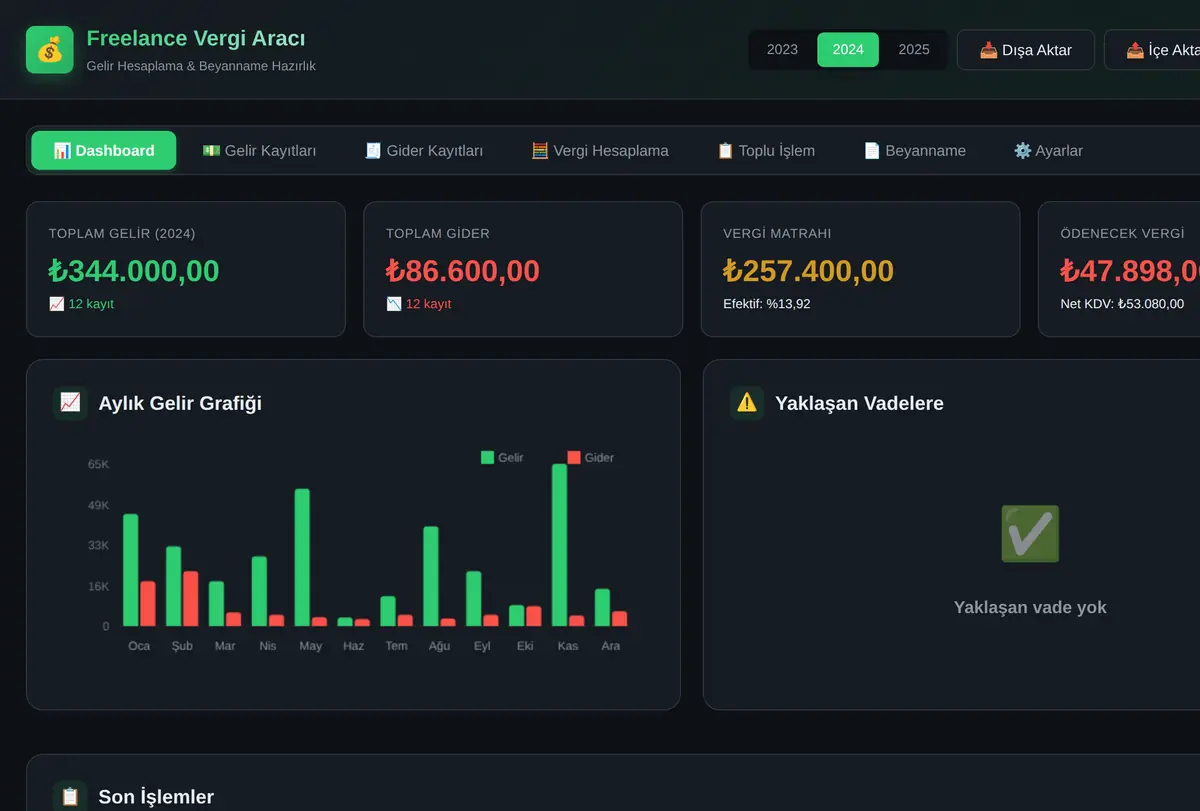Click the 'Son İşlemler' heading
The height and width of the screenshot is (811, 1200).
point(156,797)
